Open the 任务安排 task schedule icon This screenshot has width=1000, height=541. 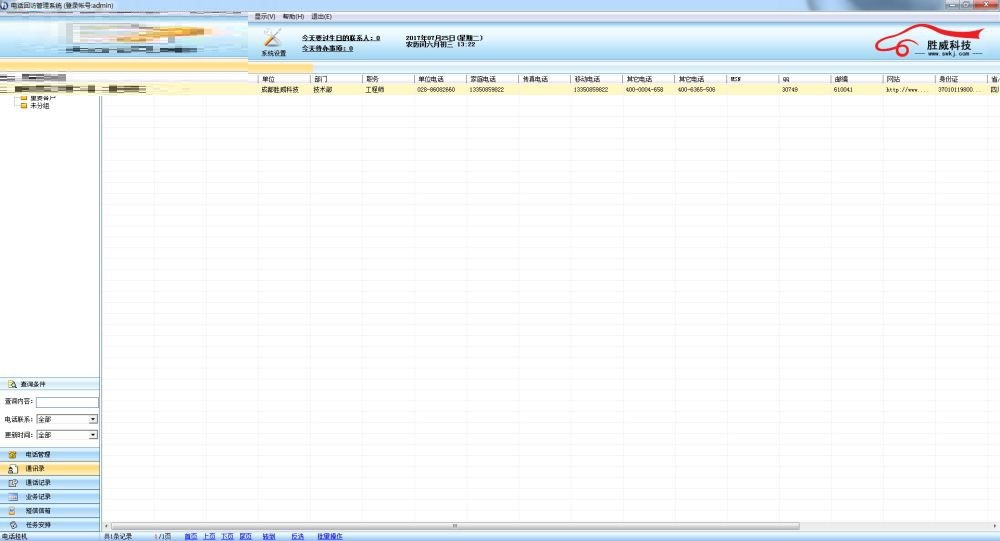13,524
